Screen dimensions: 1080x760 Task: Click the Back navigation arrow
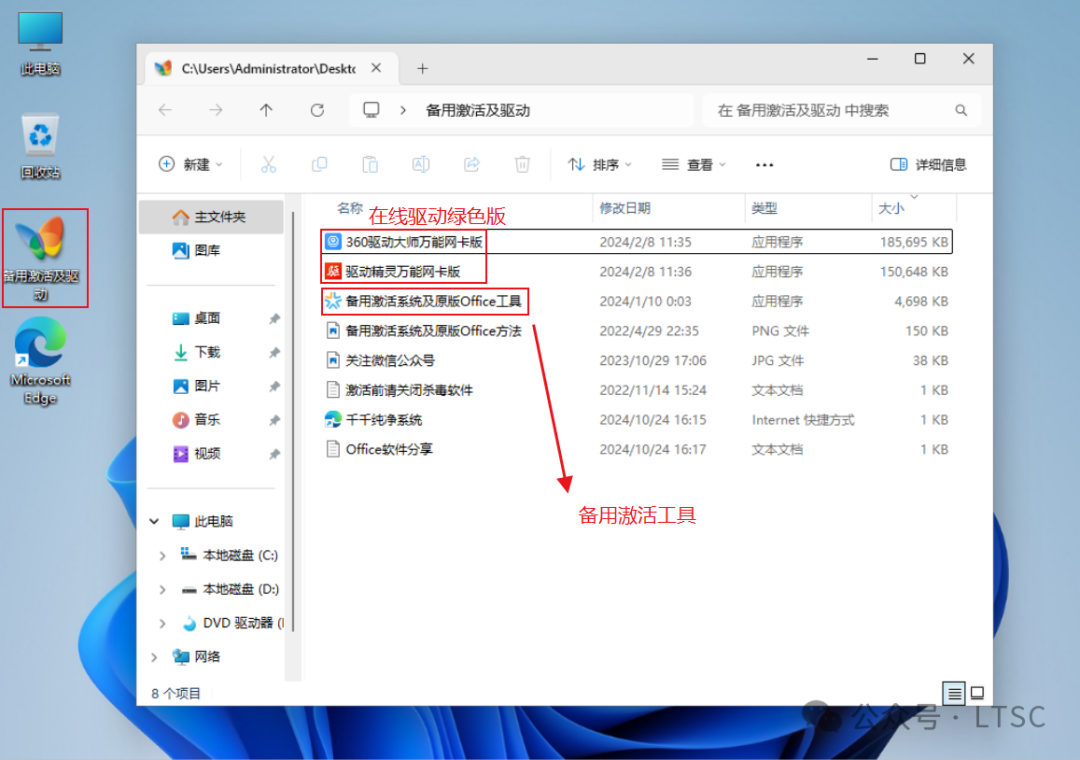tap(165, 110)
